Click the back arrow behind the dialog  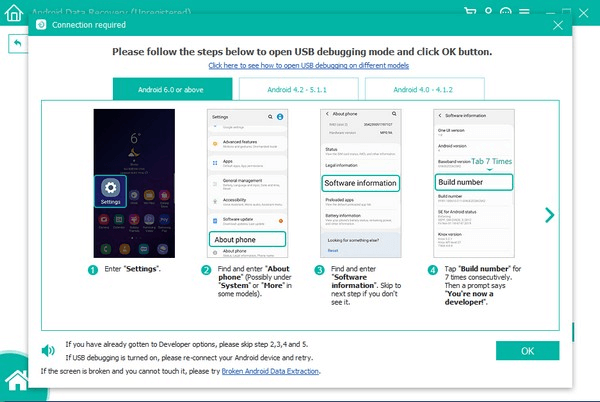click(x=18, y=44)
